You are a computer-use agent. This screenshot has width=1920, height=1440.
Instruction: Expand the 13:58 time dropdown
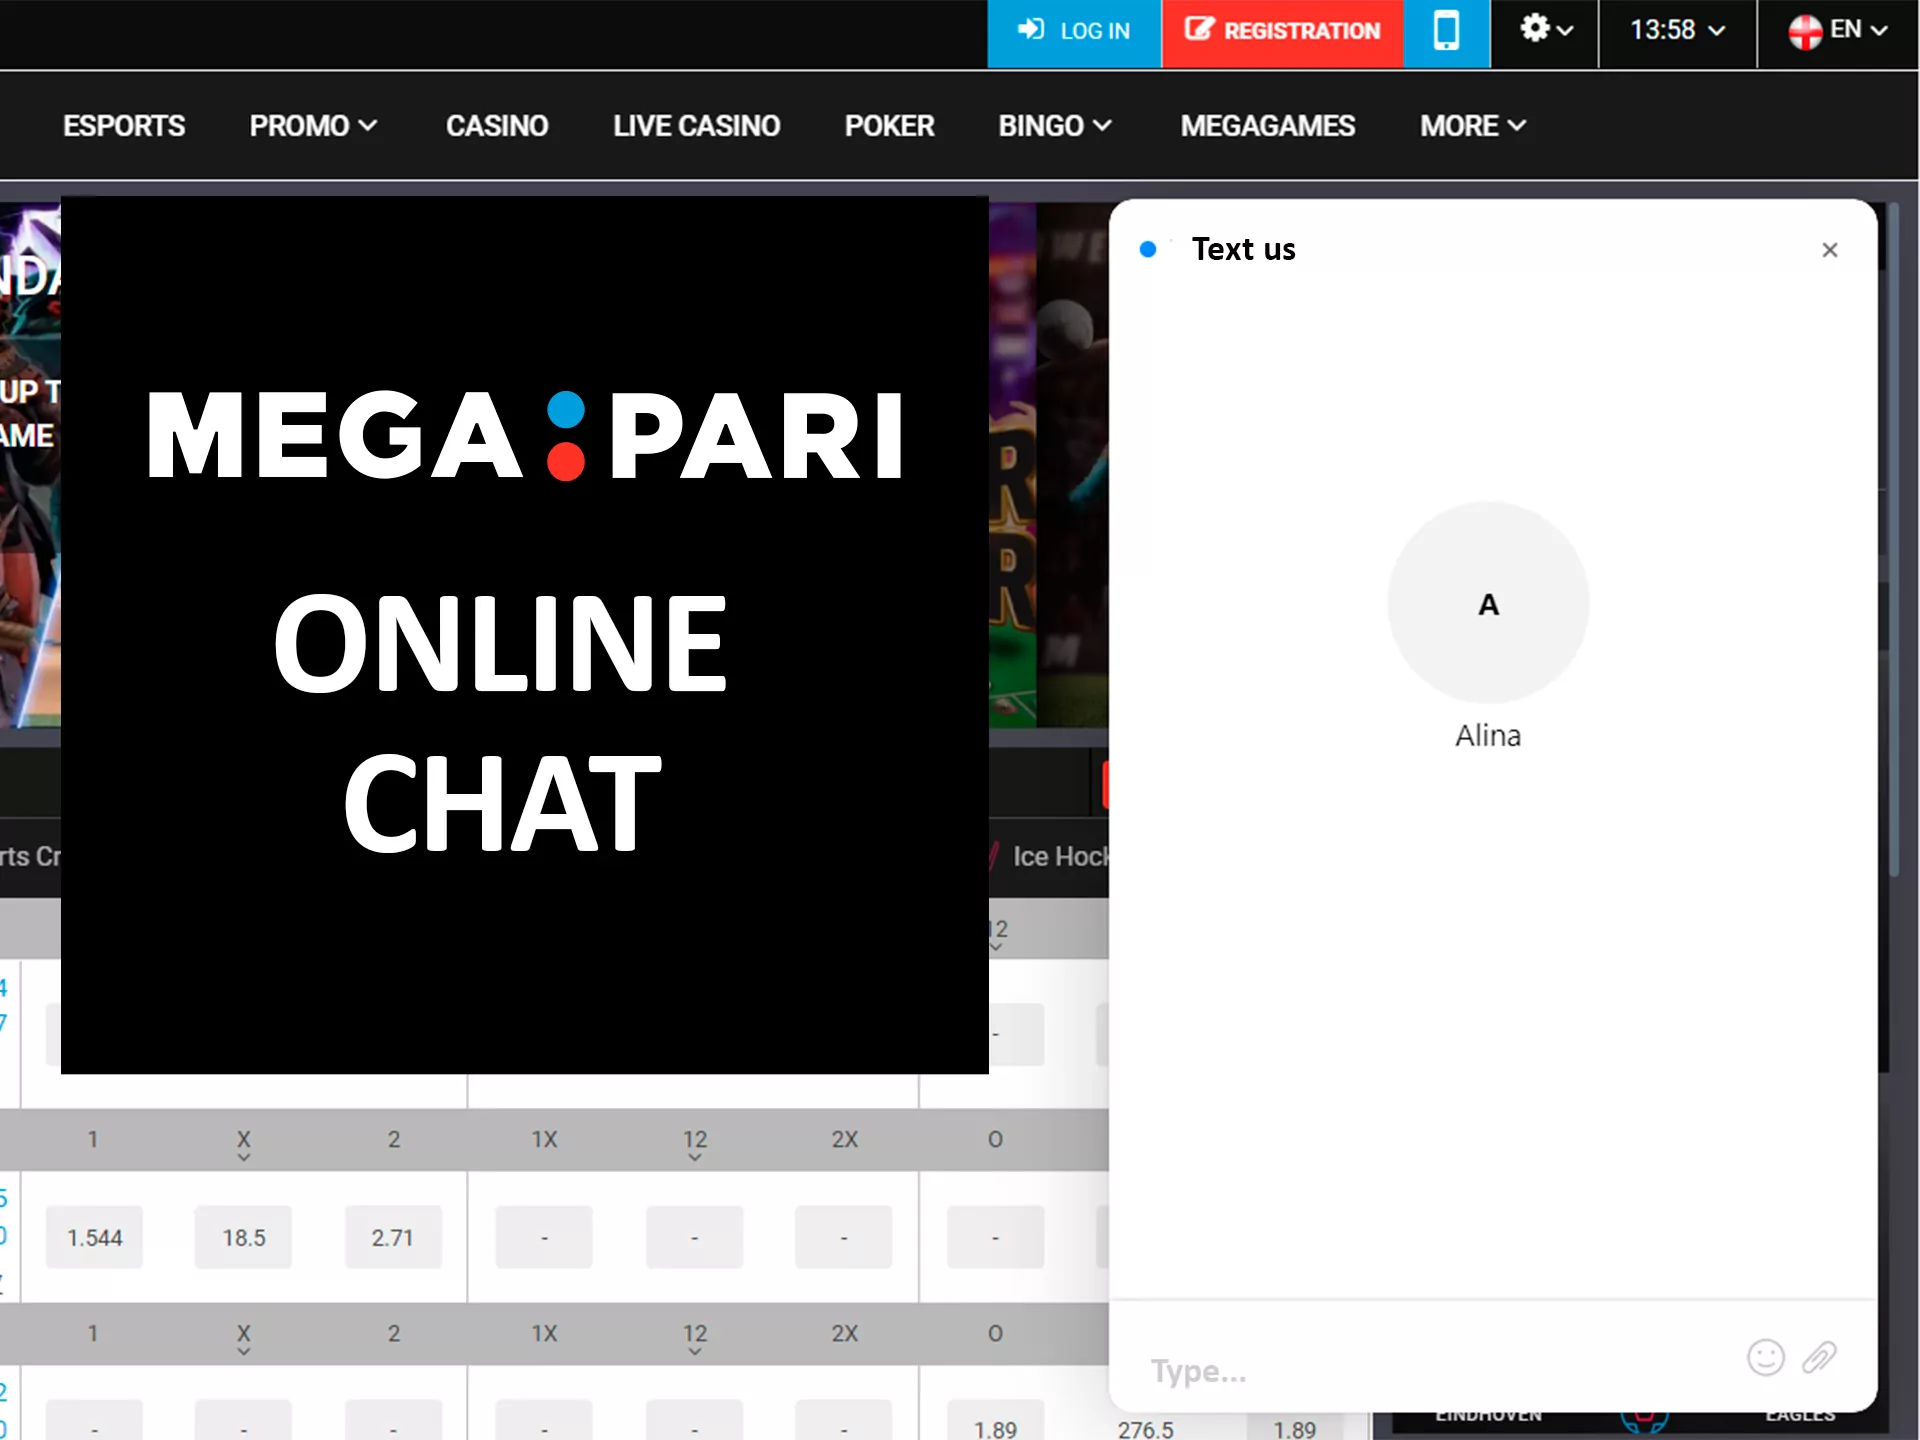click(x=1677, y=31)
